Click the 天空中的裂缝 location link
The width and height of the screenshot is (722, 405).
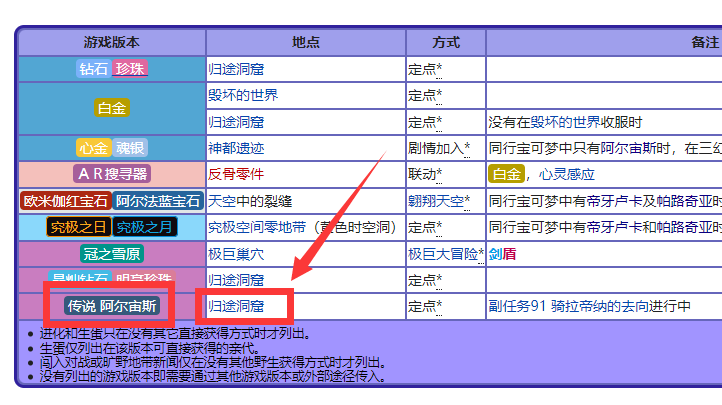[249, 201]
